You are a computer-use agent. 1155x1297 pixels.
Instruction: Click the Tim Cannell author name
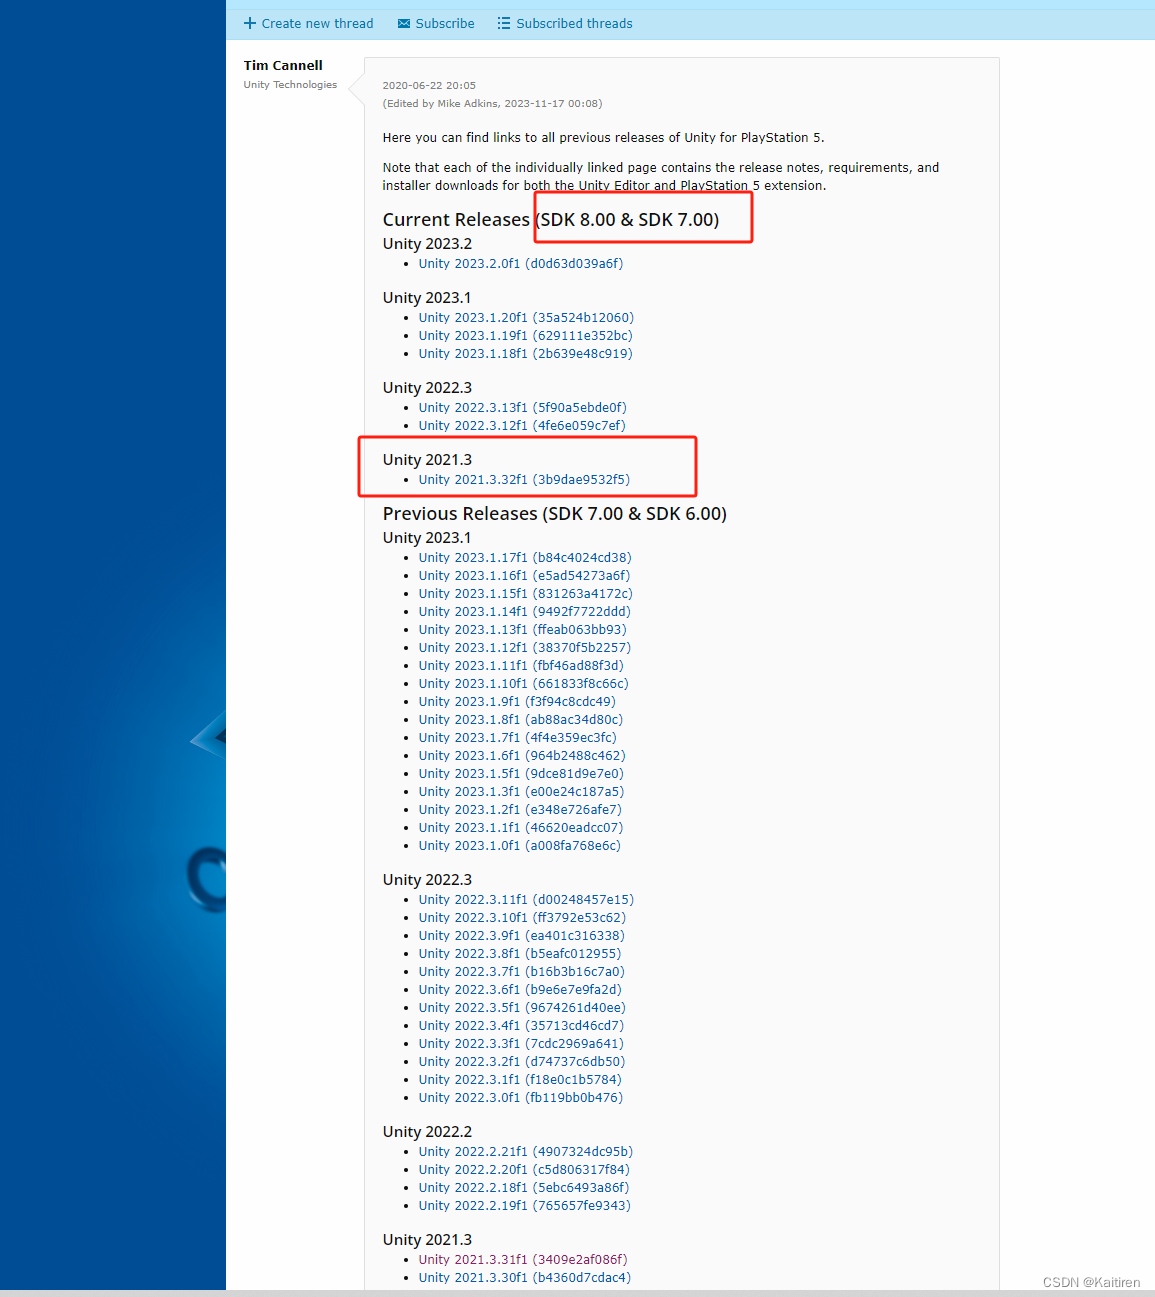[283, 65]
